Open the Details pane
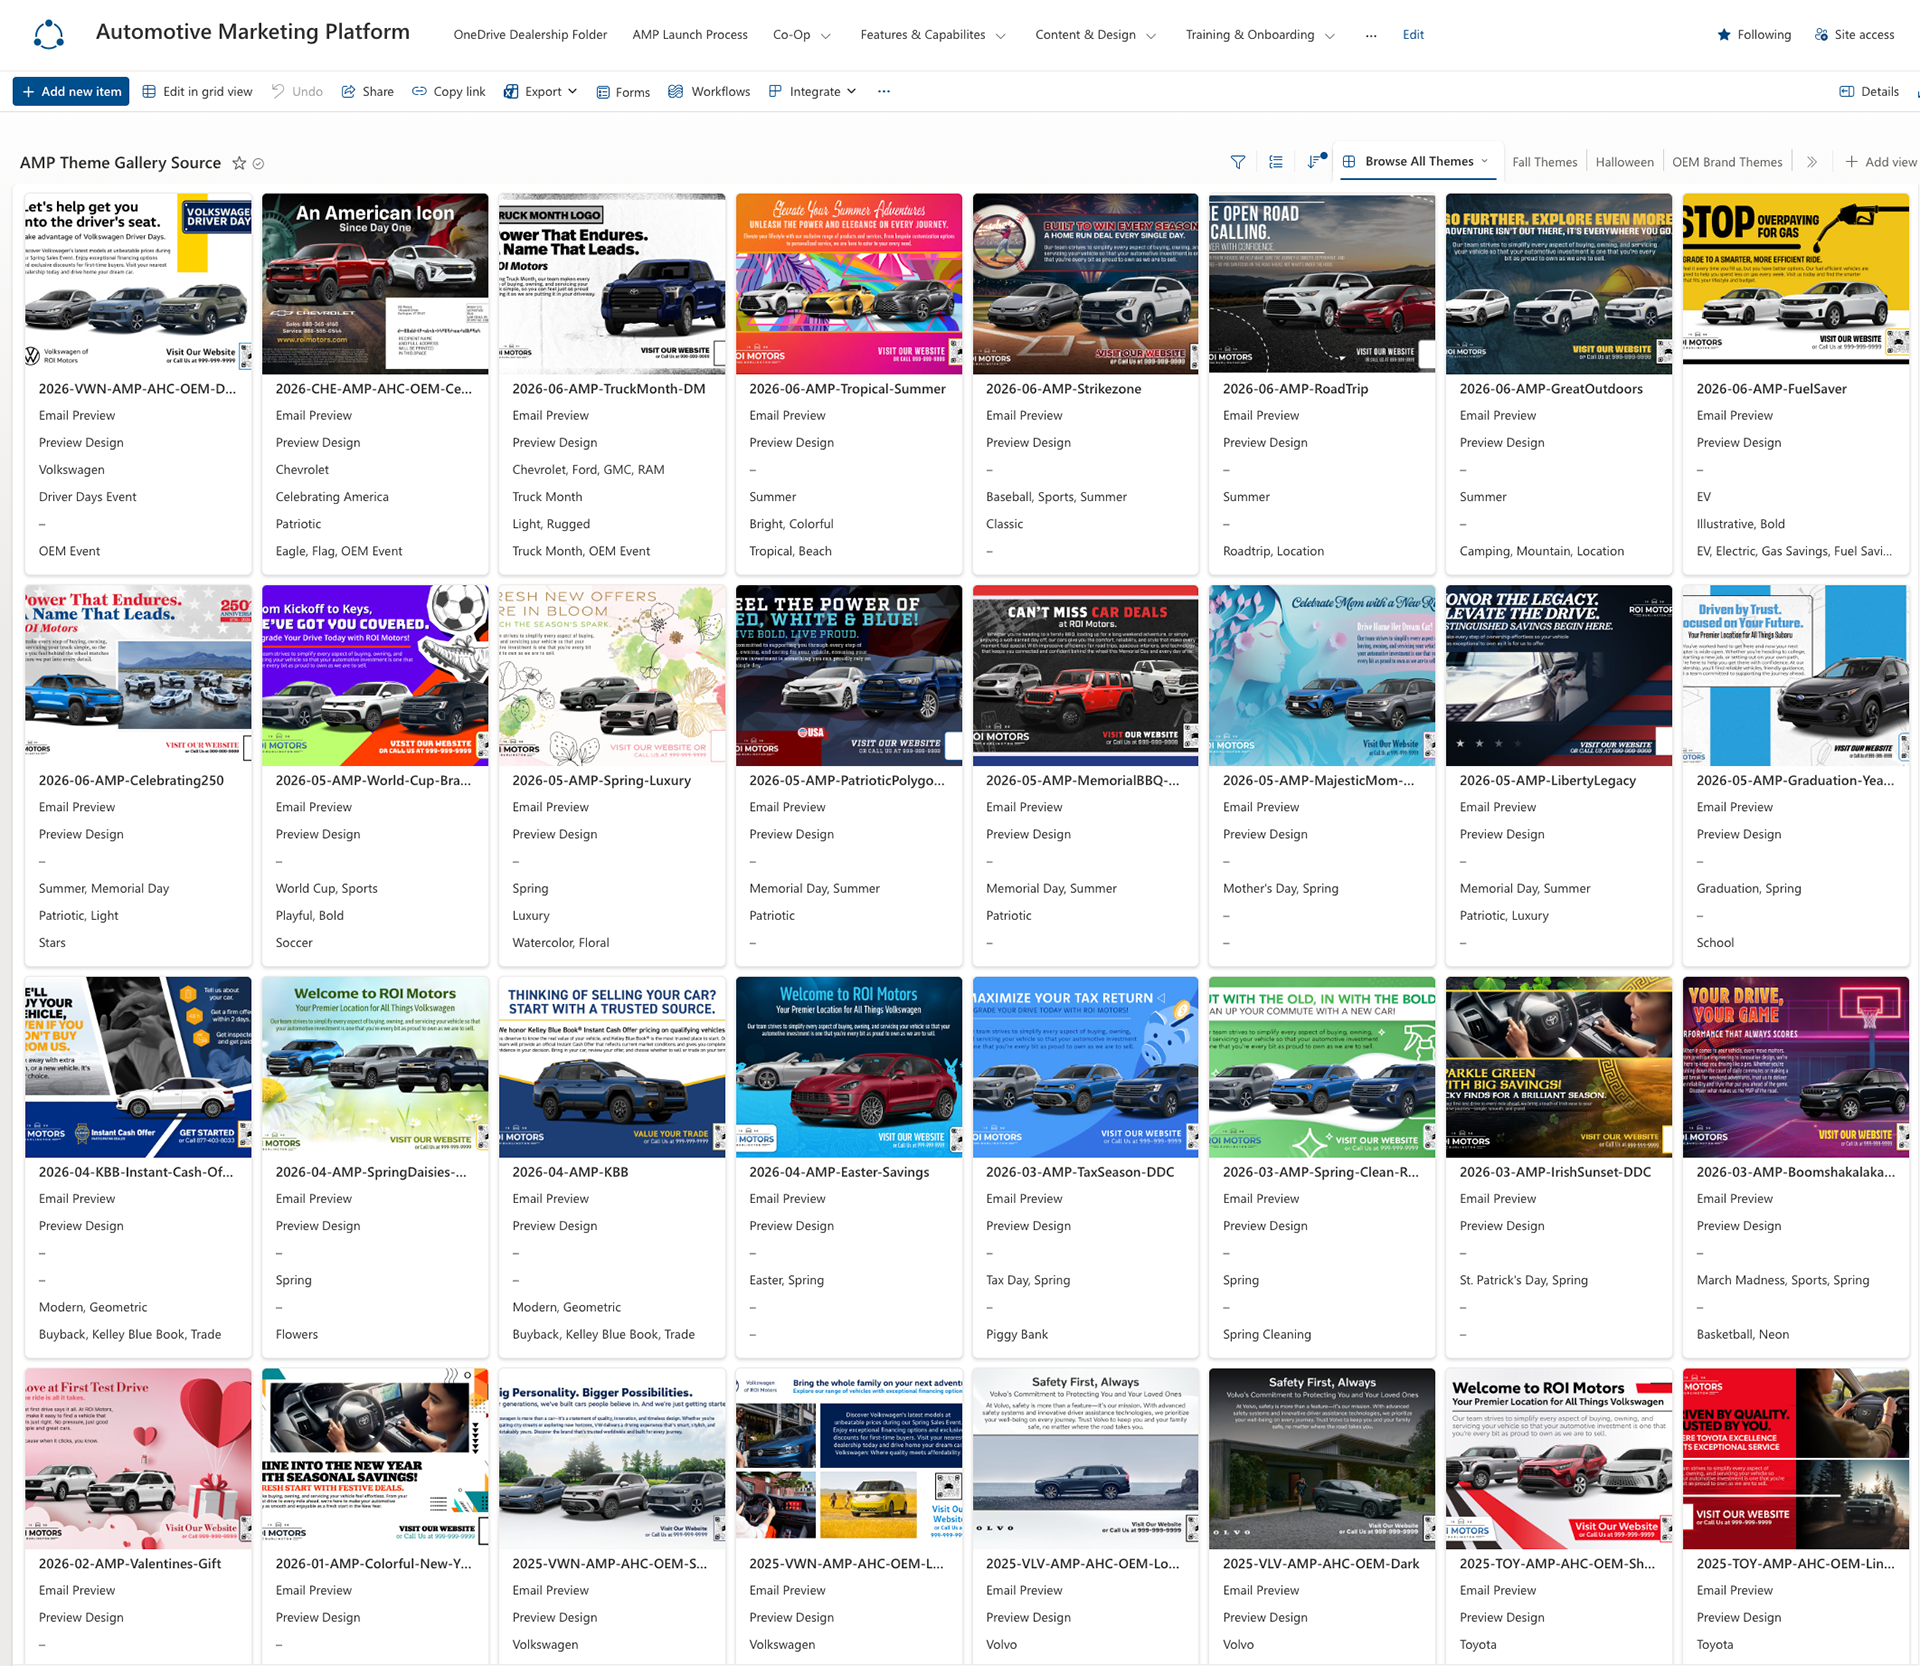Image resolution: width=1920 pixels, height=1666 pixels. tap(1869, 91)
